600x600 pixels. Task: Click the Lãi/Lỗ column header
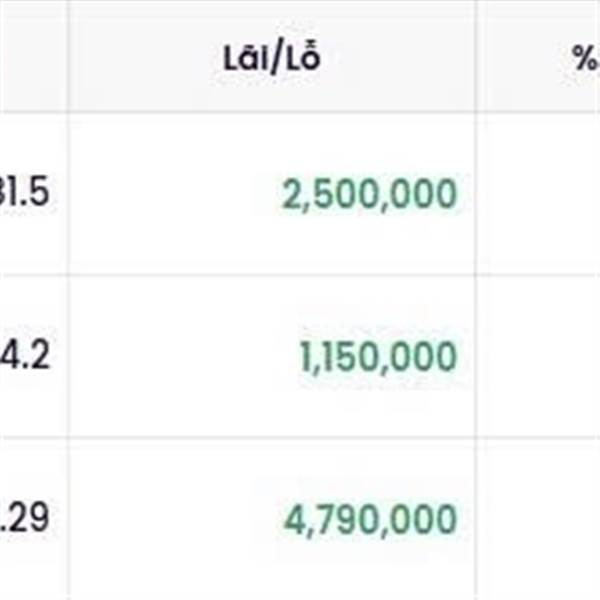271,57
